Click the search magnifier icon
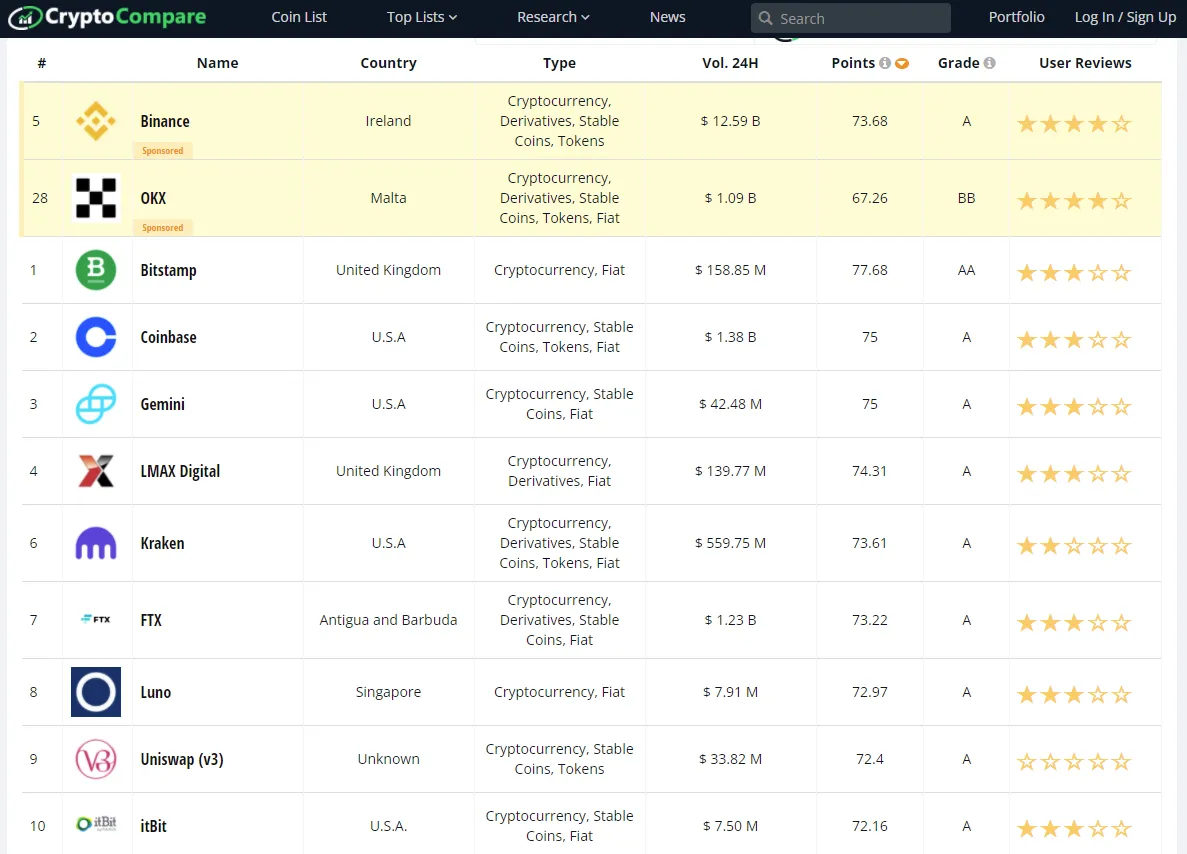This screenshot has width=1187, height=854. [765, 18]
